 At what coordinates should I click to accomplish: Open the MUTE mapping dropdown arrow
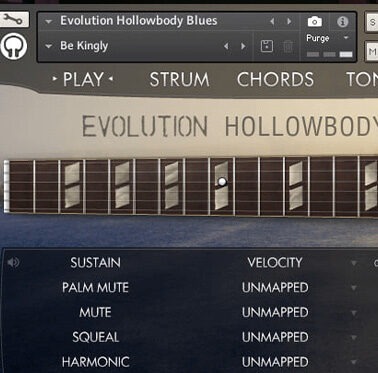[354, 313]
